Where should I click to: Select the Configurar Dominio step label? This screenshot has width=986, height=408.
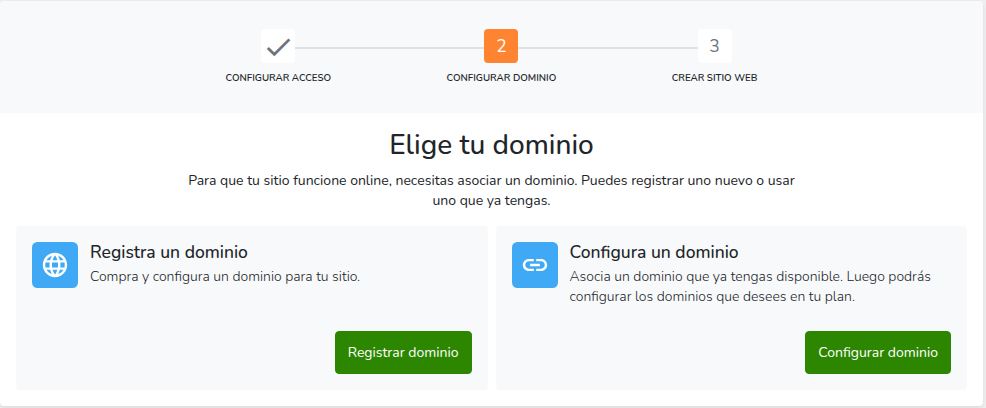click(x=501, y=77)
